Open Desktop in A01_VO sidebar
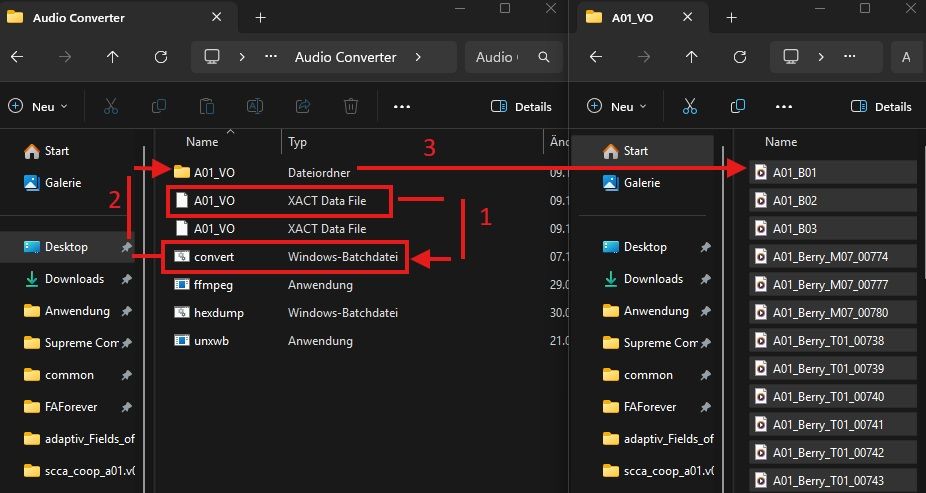Screen dimensions: 926x493 635,247
